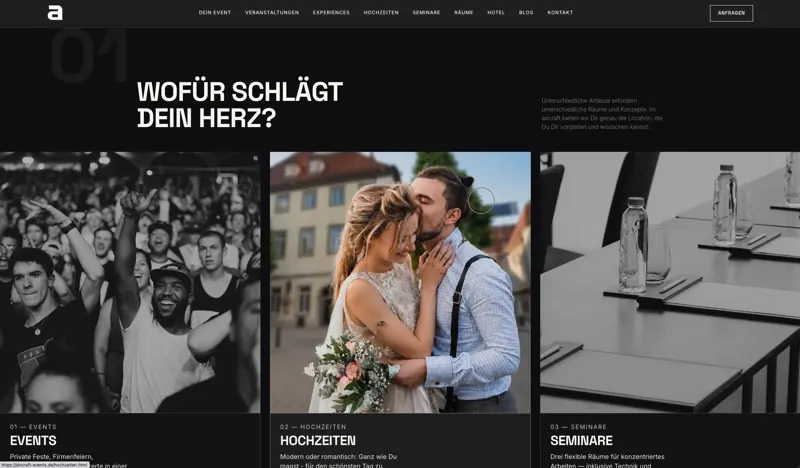Go to the Experiences page

(331, 13)
